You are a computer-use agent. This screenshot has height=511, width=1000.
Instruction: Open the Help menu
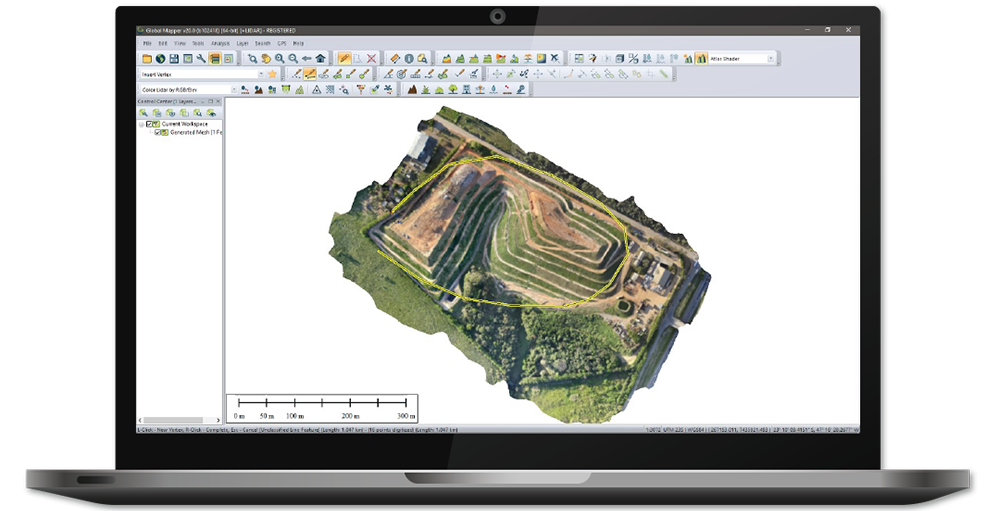(298, 43)
